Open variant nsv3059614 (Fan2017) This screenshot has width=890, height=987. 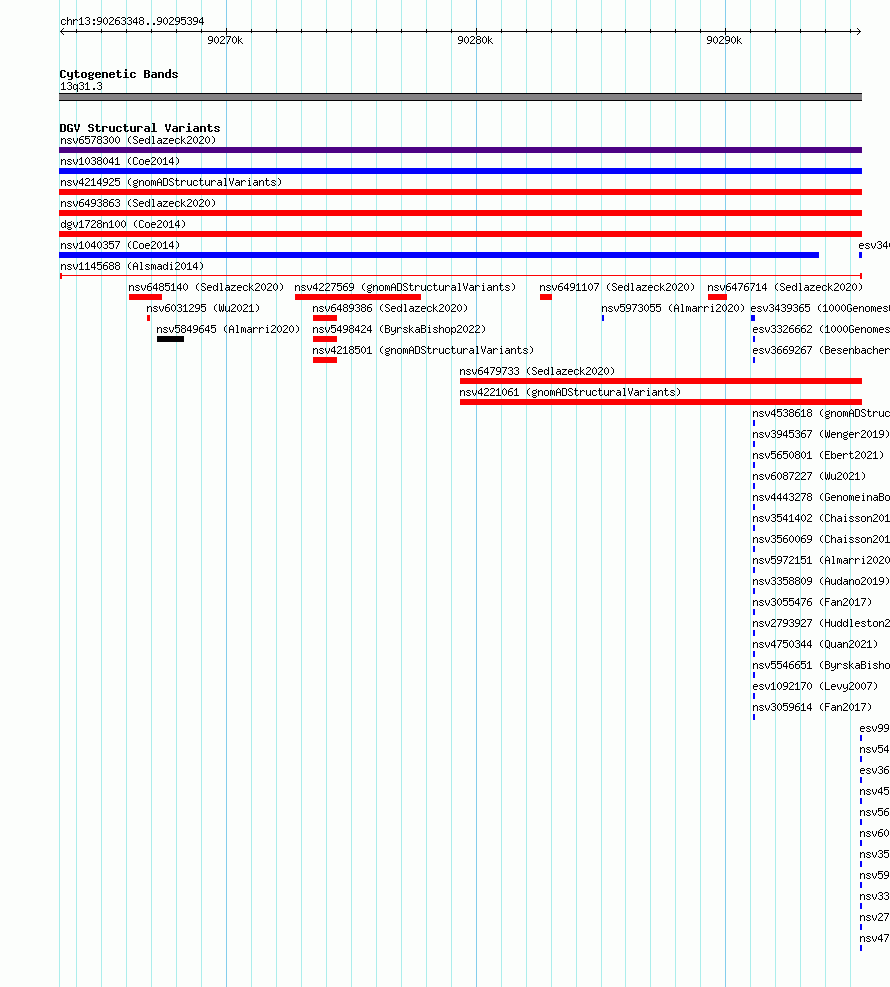pos(812,707)
